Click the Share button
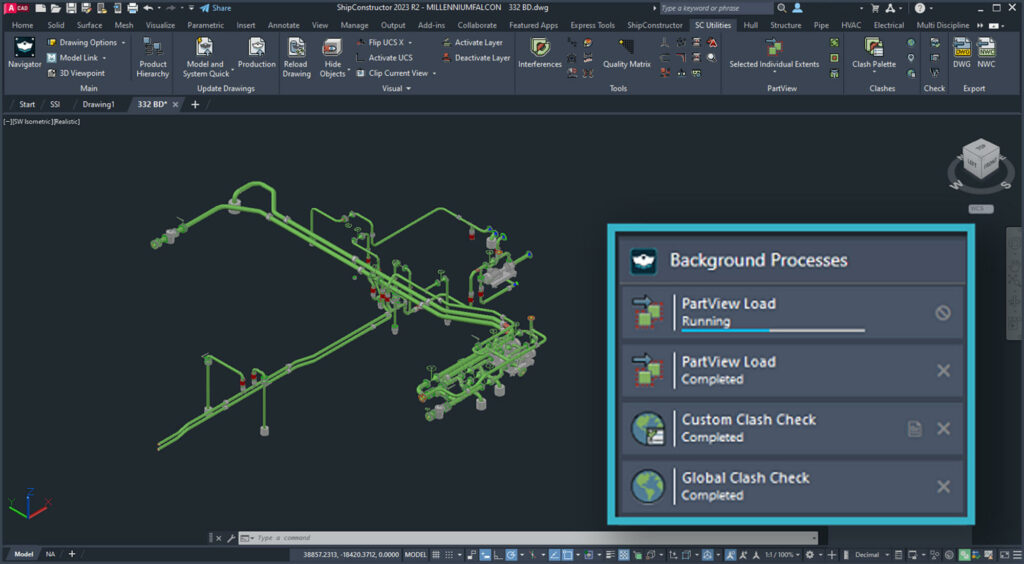 [x=216, y=8]
